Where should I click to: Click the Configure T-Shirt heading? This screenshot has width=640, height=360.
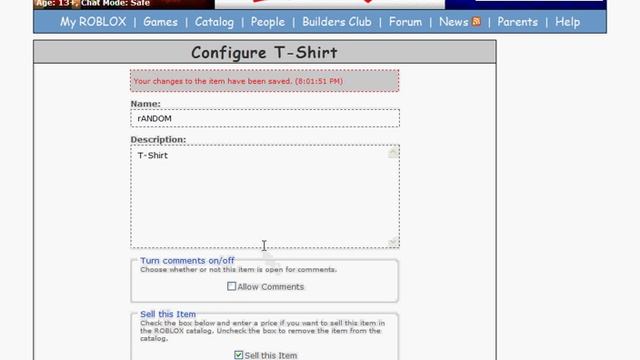pyautogui.click(x=264, y=53)
